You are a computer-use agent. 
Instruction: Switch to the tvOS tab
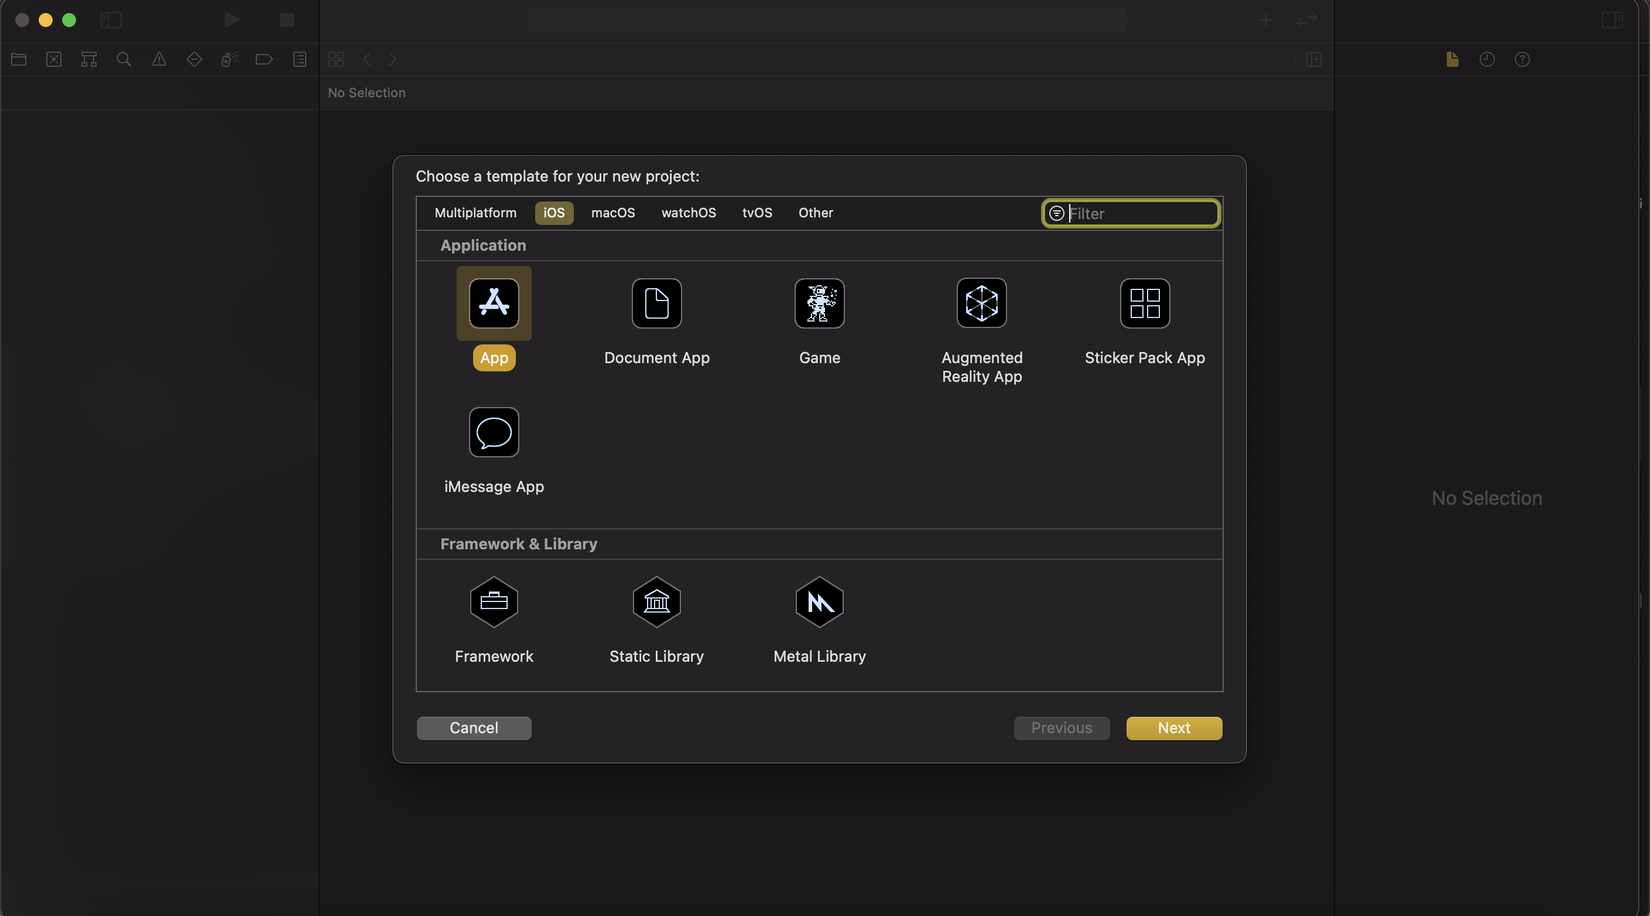pyautogui.click(x=757, y=213)
